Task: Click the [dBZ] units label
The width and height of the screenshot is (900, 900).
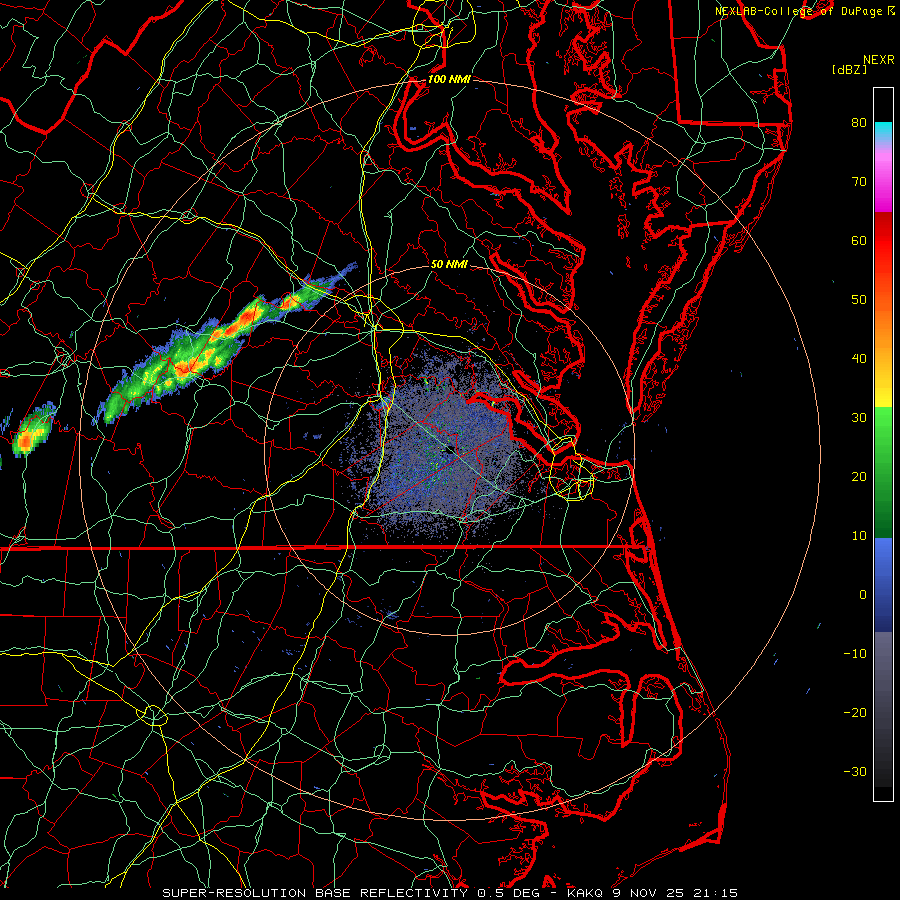Action: [849, 70]
